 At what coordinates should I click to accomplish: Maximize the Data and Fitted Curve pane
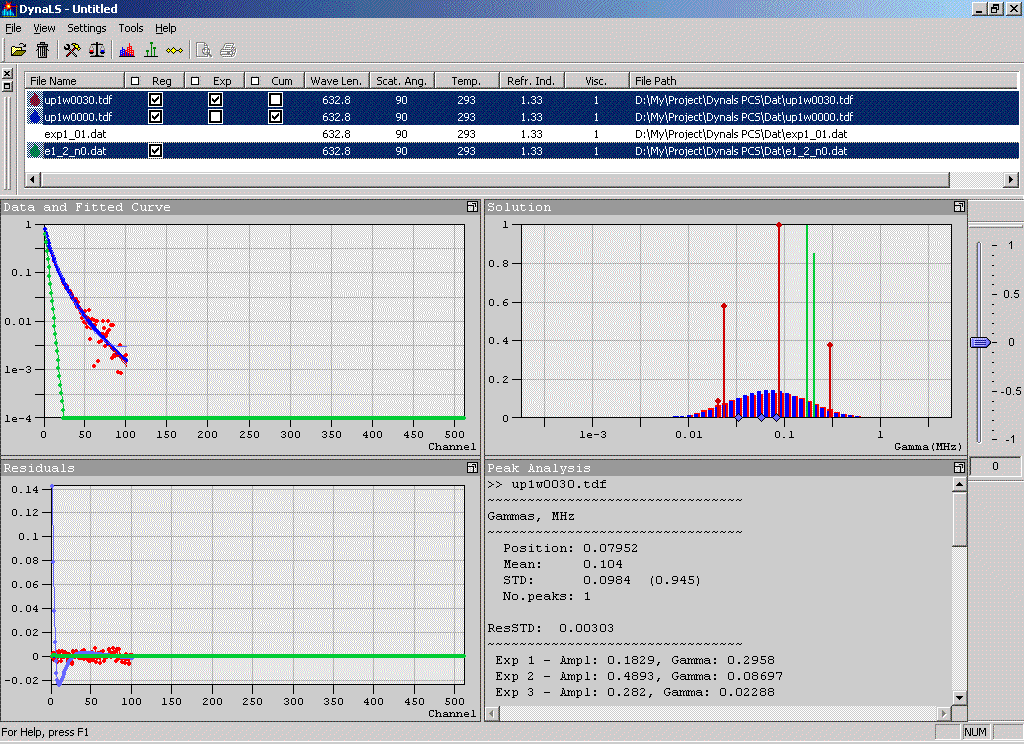point(471,207)
